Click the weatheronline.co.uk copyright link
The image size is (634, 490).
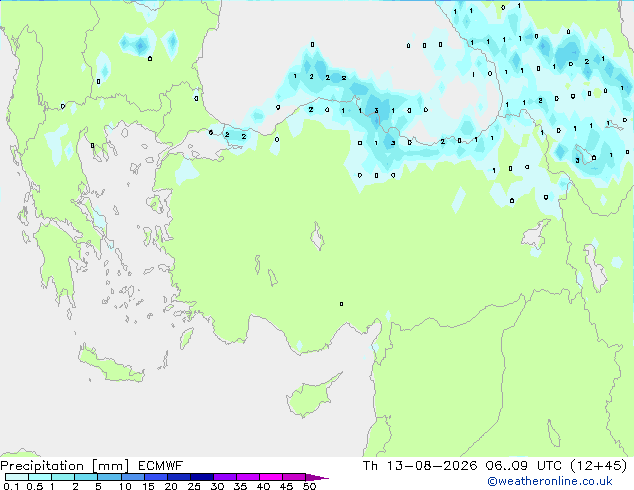tap(550, 481)
